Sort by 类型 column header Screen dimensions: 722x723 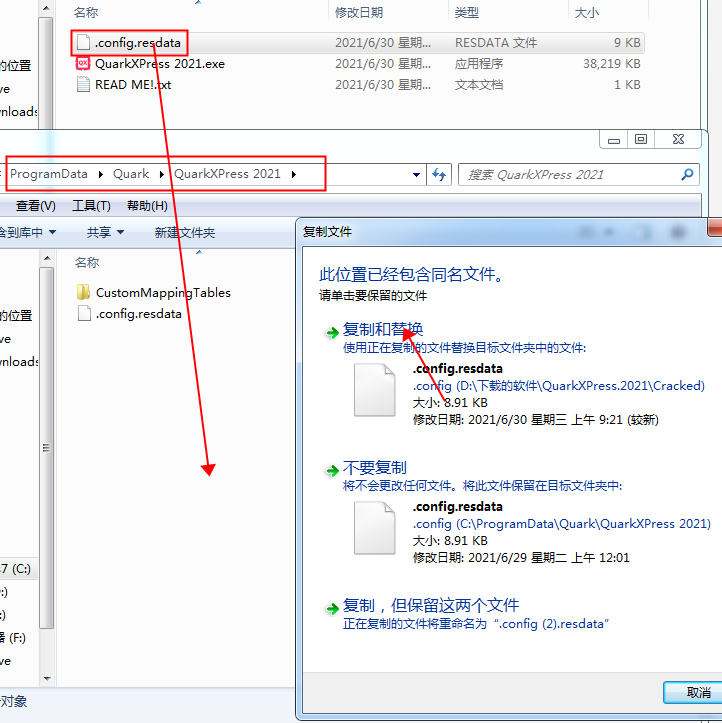click(467, 12)
